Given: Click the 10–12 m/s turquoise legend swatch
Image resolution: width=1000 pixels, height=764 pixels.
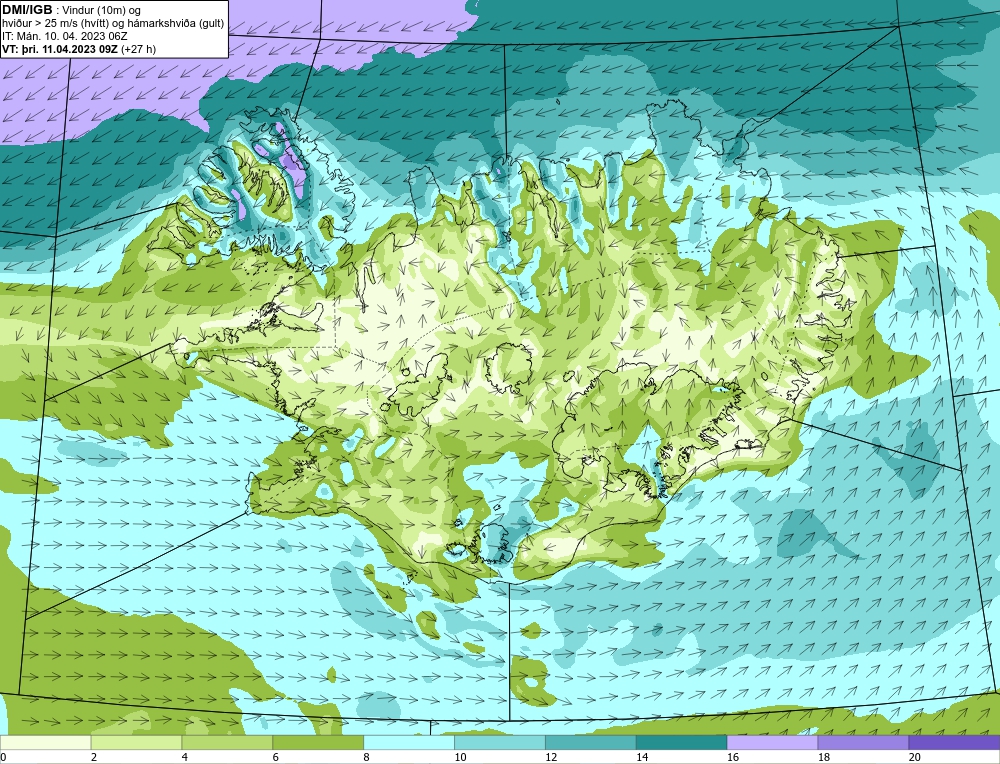Looking at the screenshot, I should pyautogui.click(x=500, y=742).
